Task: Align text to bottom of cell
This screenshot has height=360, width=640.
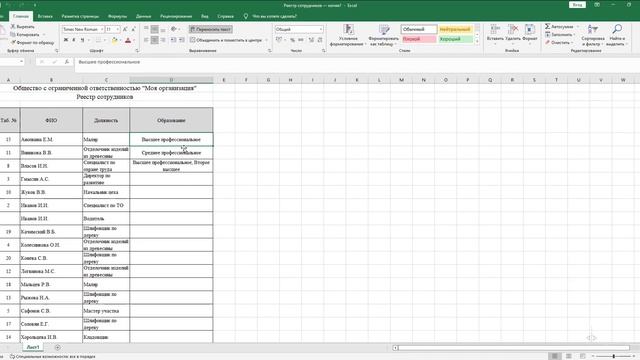Action: coord(163,29)
